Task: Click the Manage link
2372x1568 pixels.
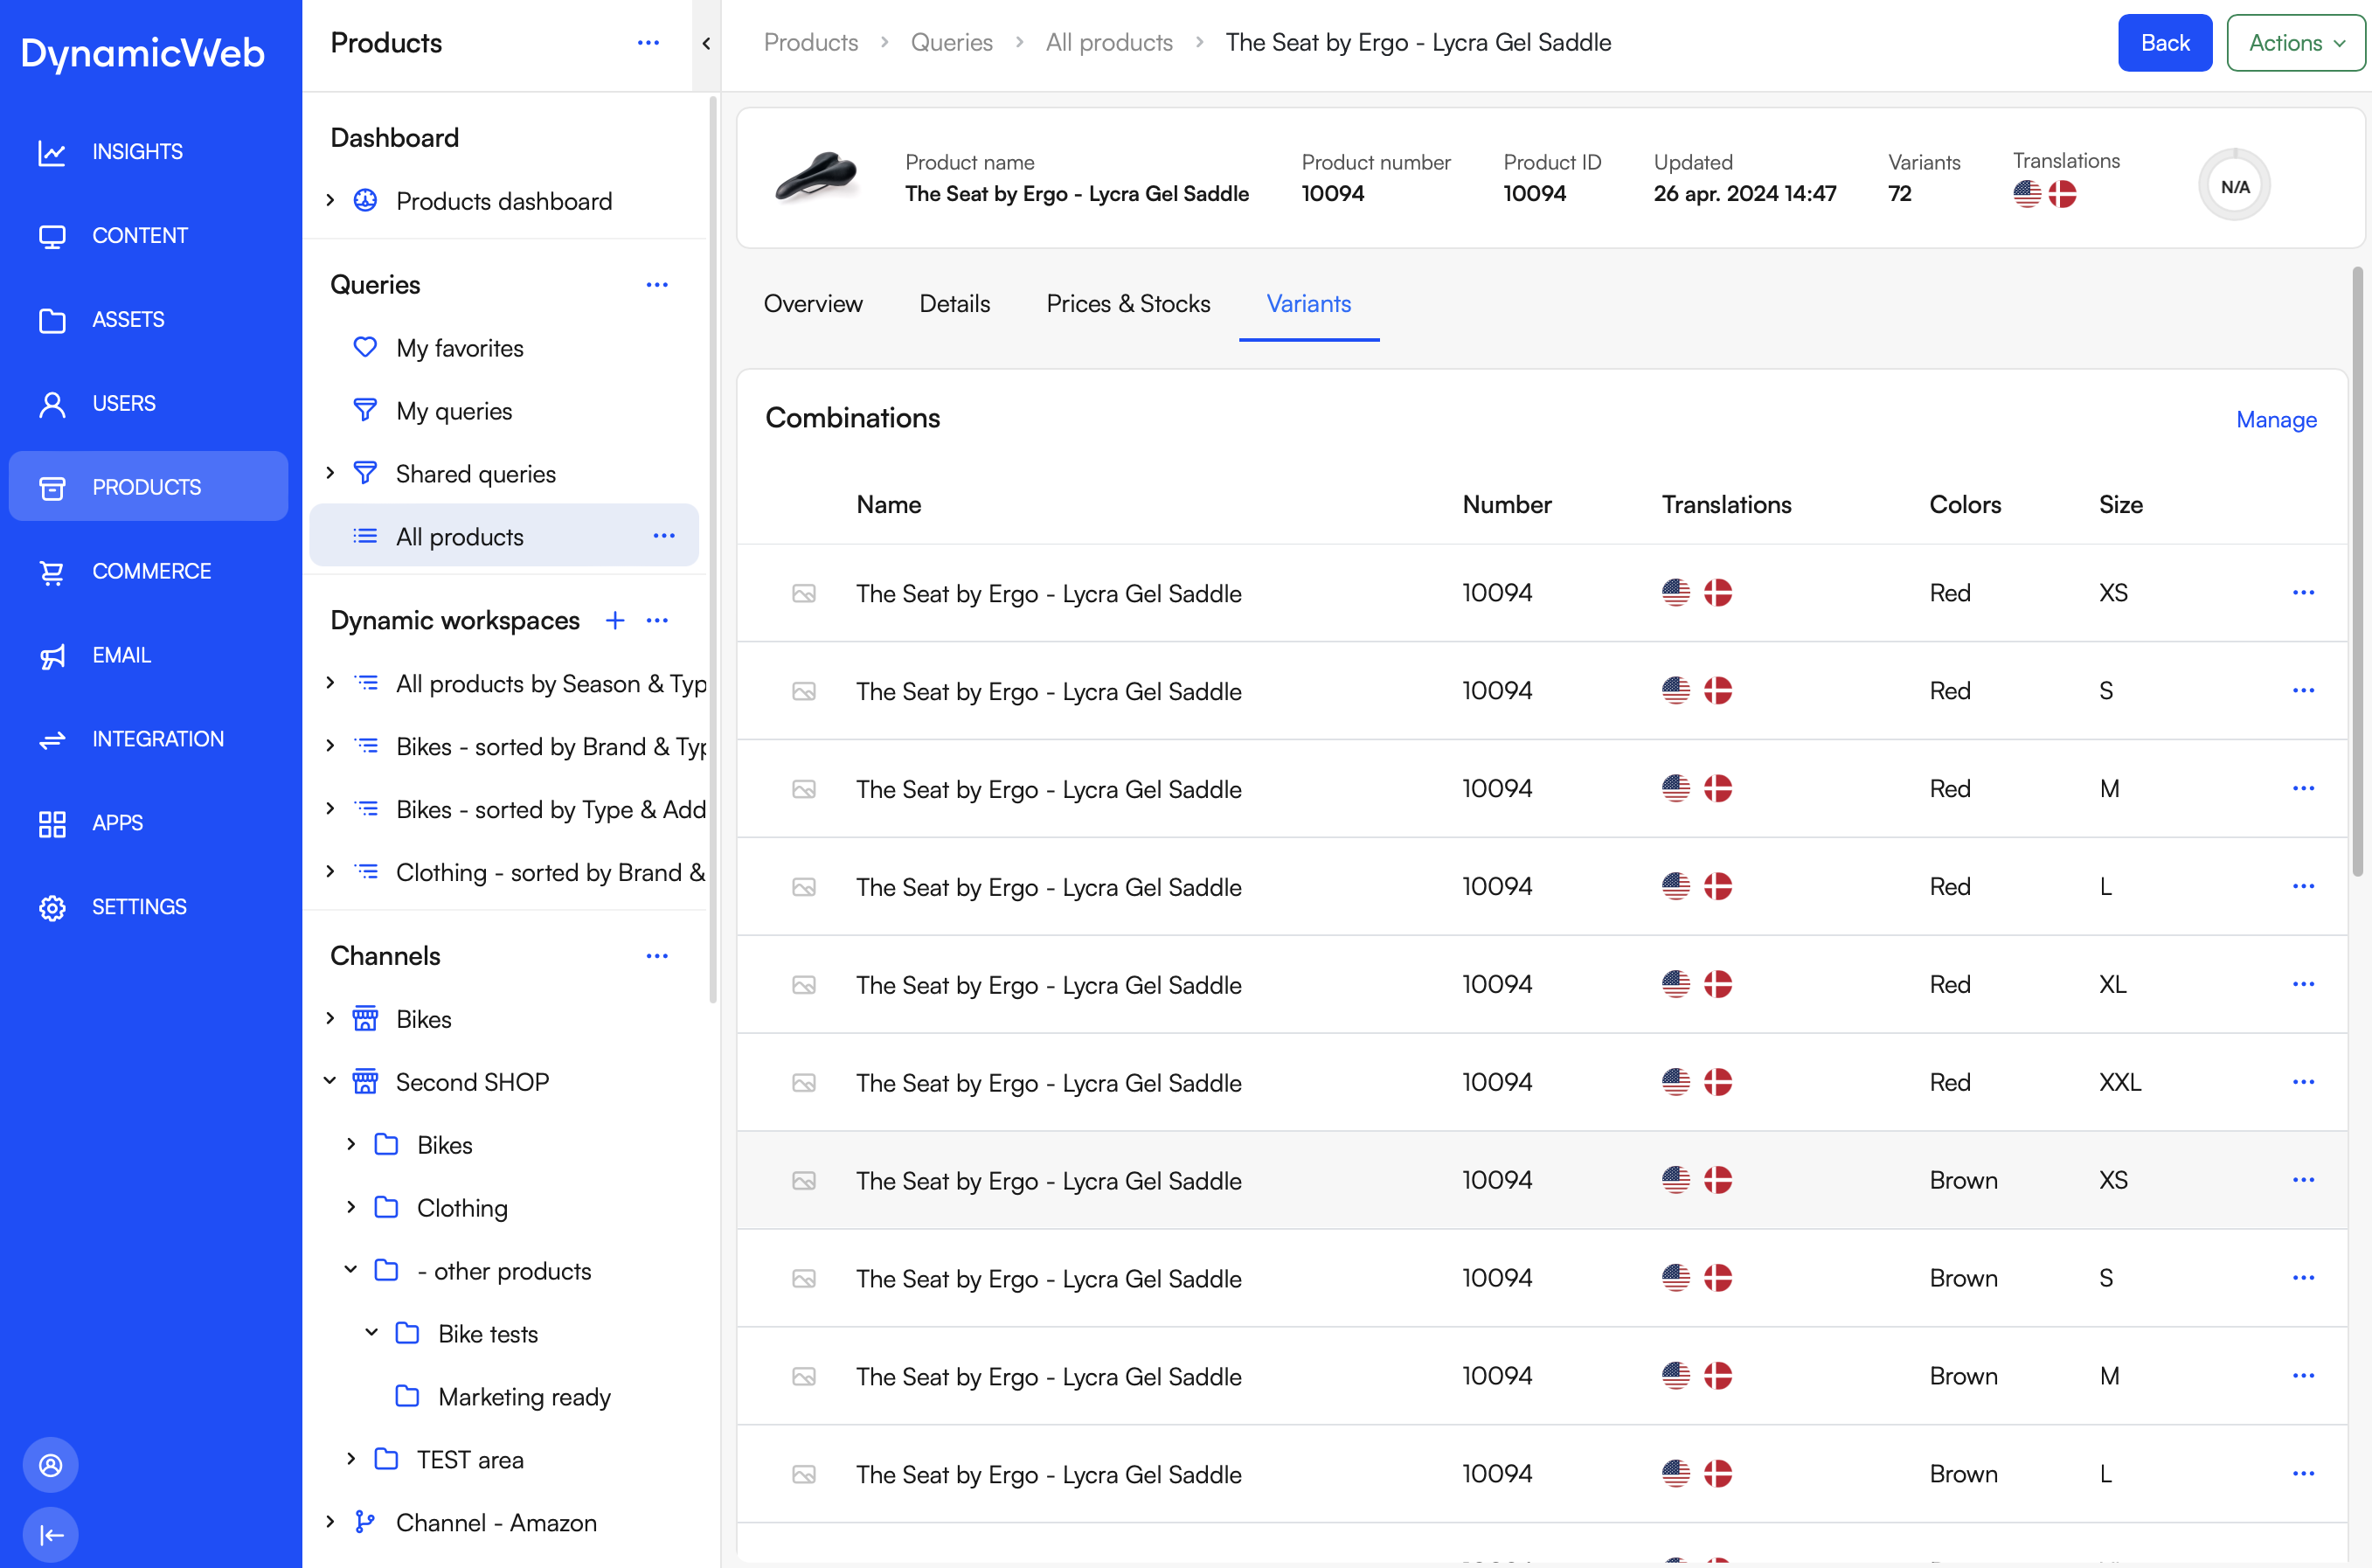Action: tap(2276, 420)
